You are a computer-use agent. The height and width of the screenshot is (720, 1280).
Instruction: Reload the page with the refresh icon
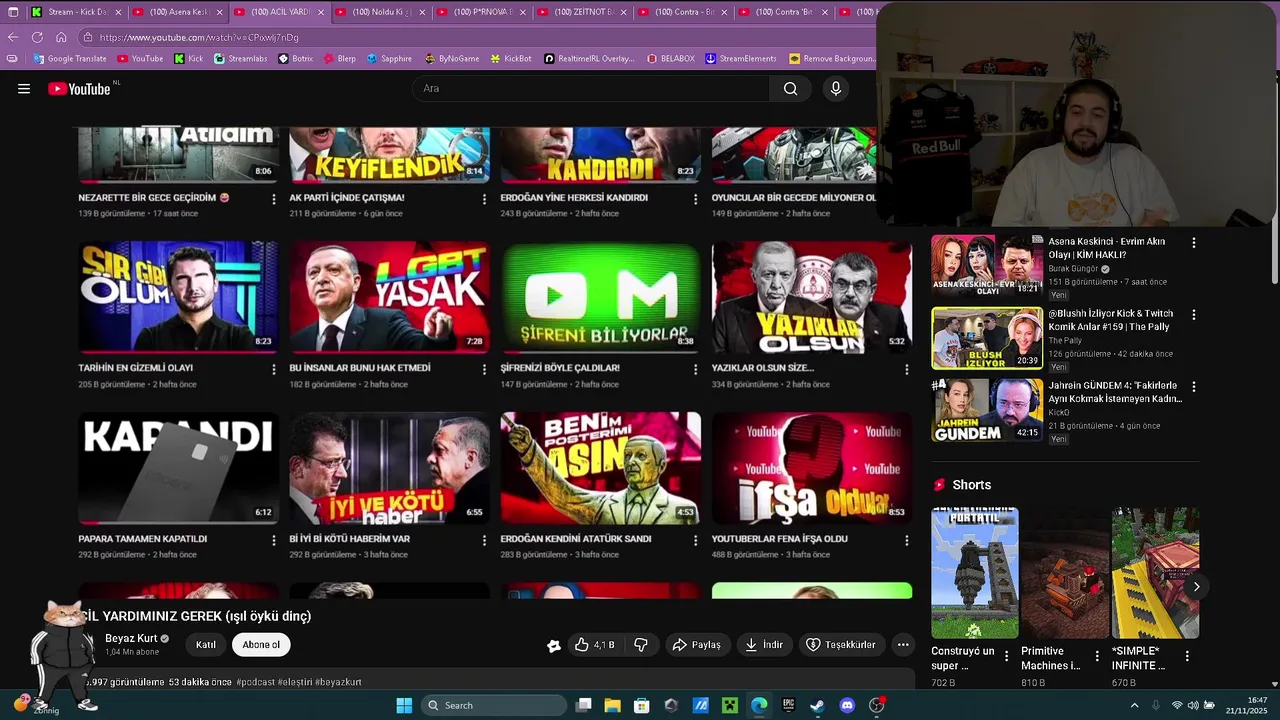click(x=37, y=37)
